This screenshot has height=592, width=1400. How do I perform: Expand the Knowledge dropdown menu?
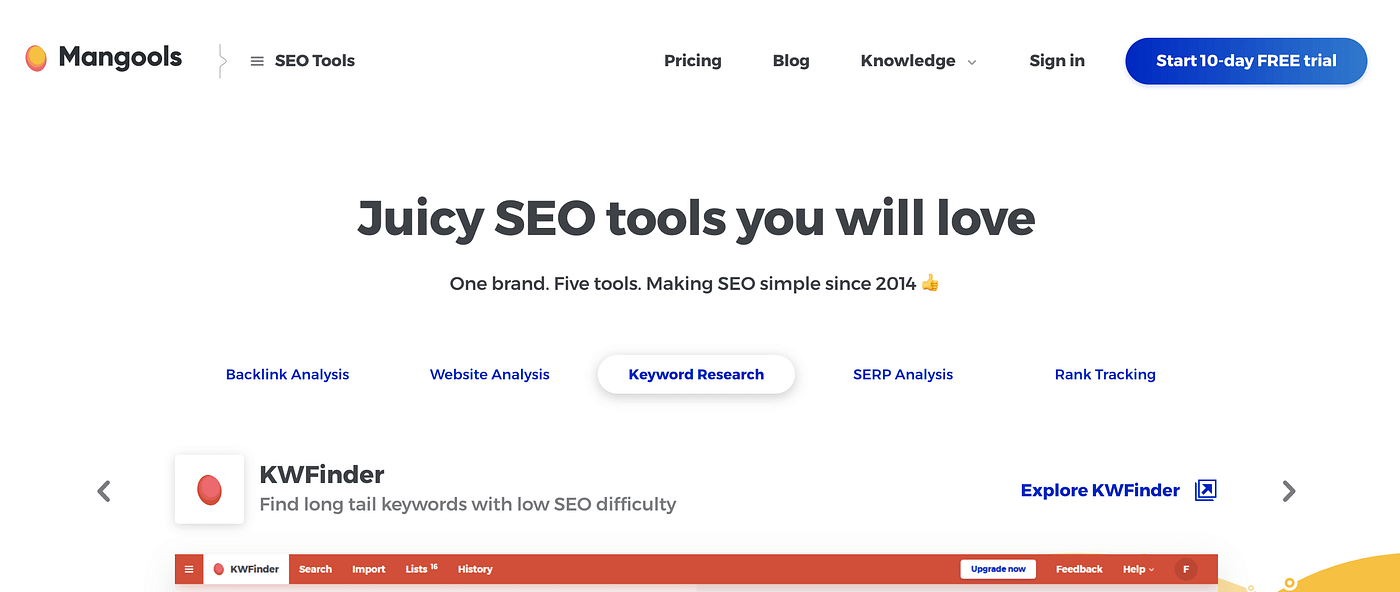918,61
